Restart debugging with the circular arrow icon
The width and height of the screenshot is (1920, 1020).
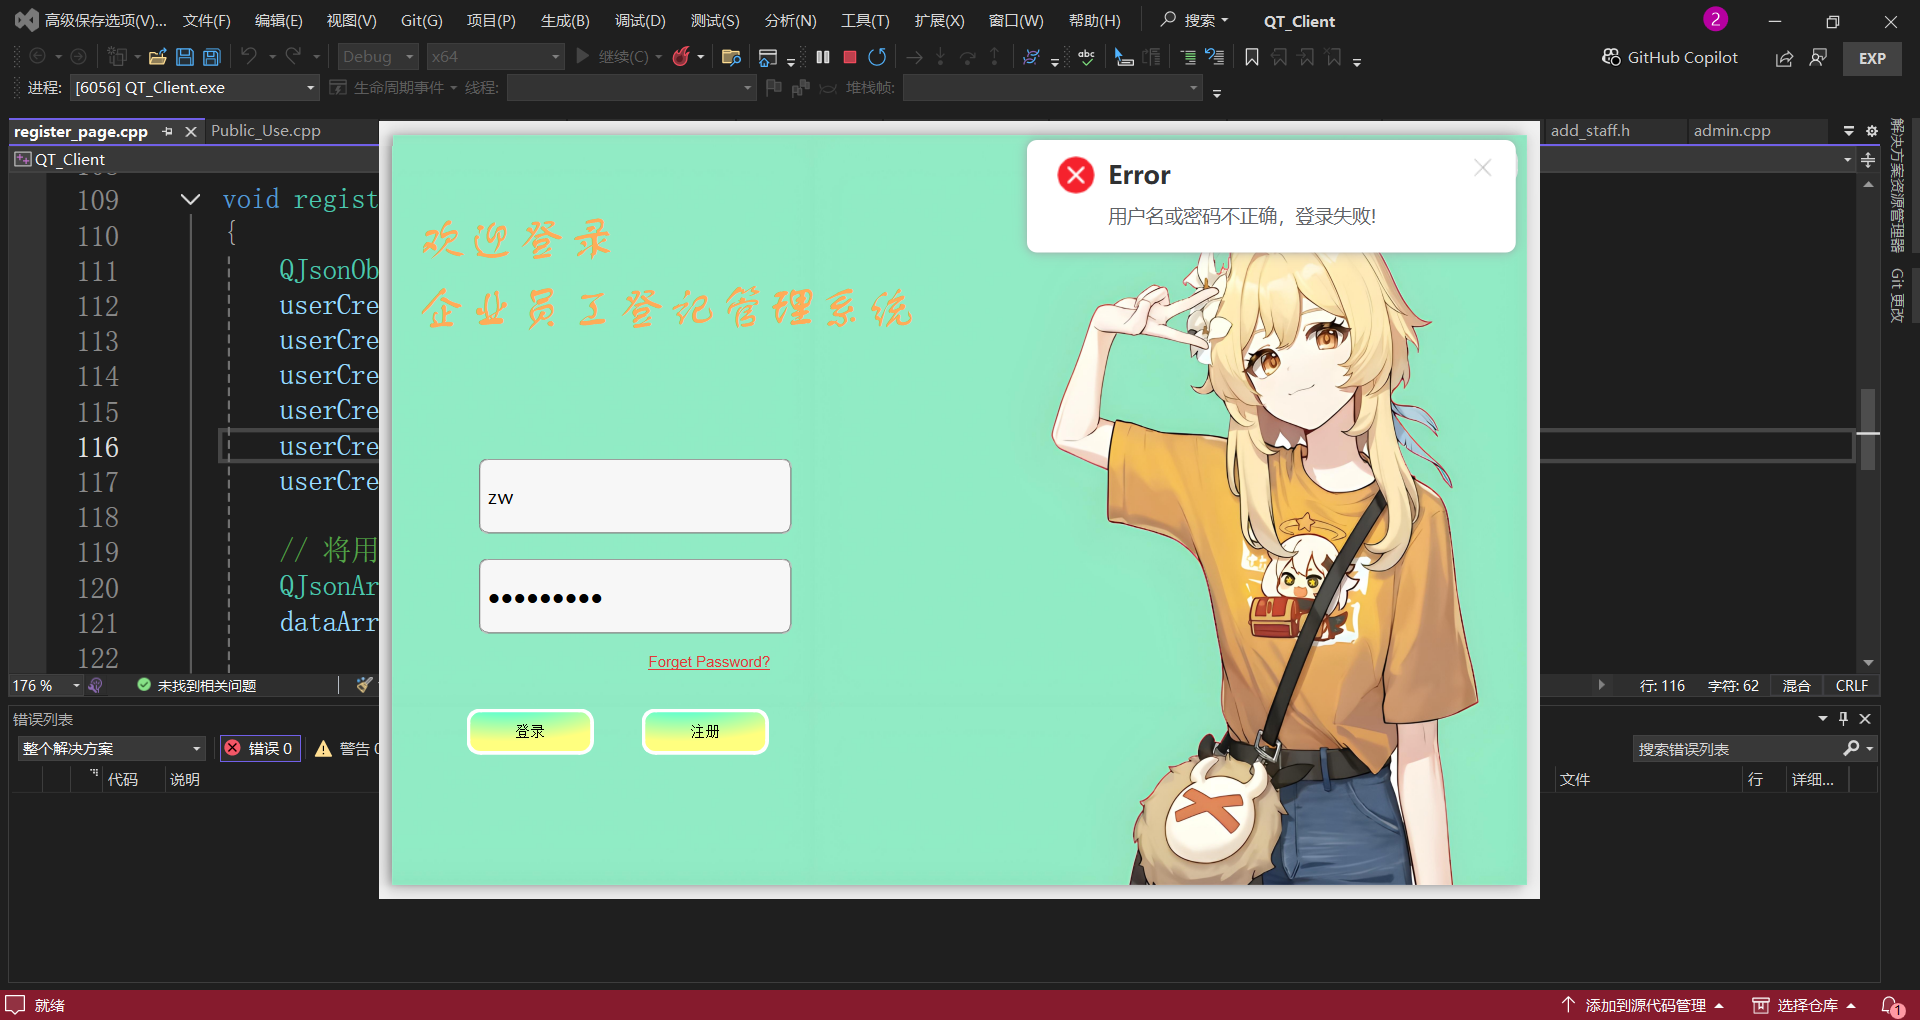coord(877,57)
